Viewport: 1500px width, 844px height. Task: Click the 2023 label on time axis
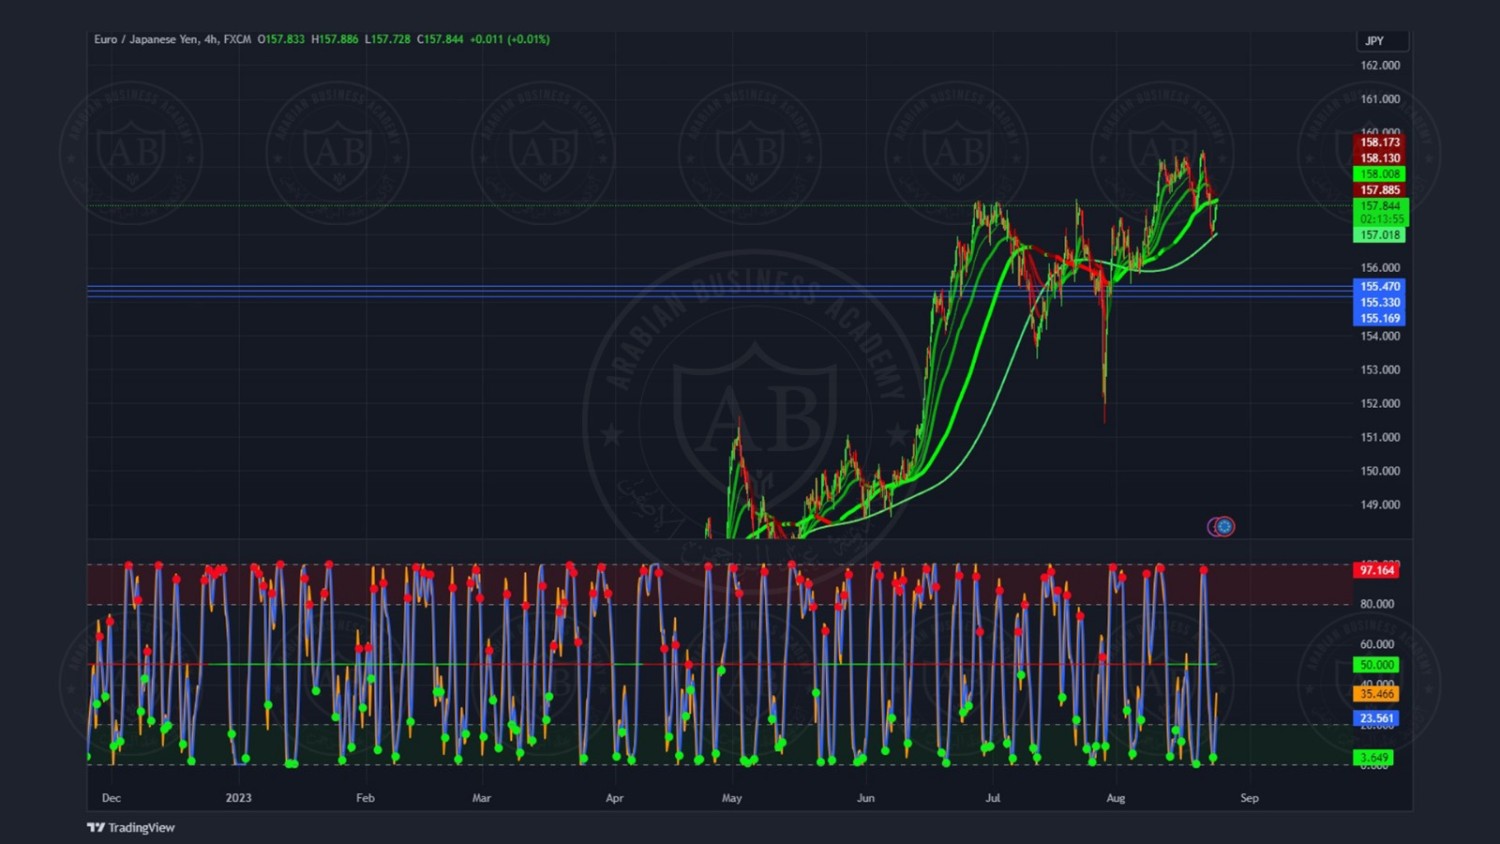238,798
